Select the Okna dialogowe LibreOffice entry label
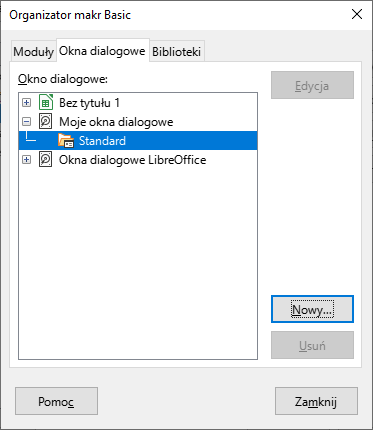 [132, 160]
